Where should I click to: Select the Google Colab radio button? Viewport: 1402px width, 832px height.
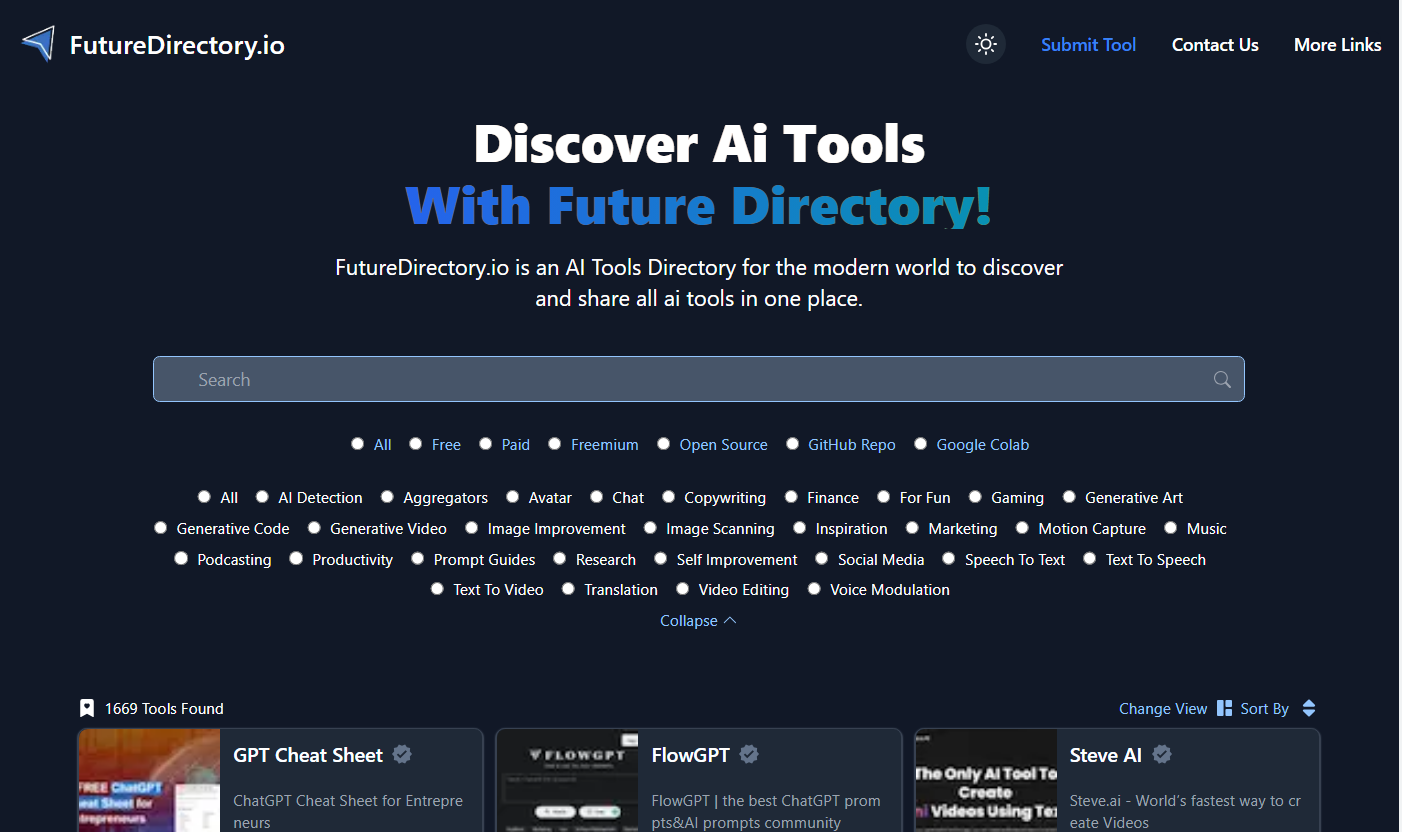coord(920,444)
